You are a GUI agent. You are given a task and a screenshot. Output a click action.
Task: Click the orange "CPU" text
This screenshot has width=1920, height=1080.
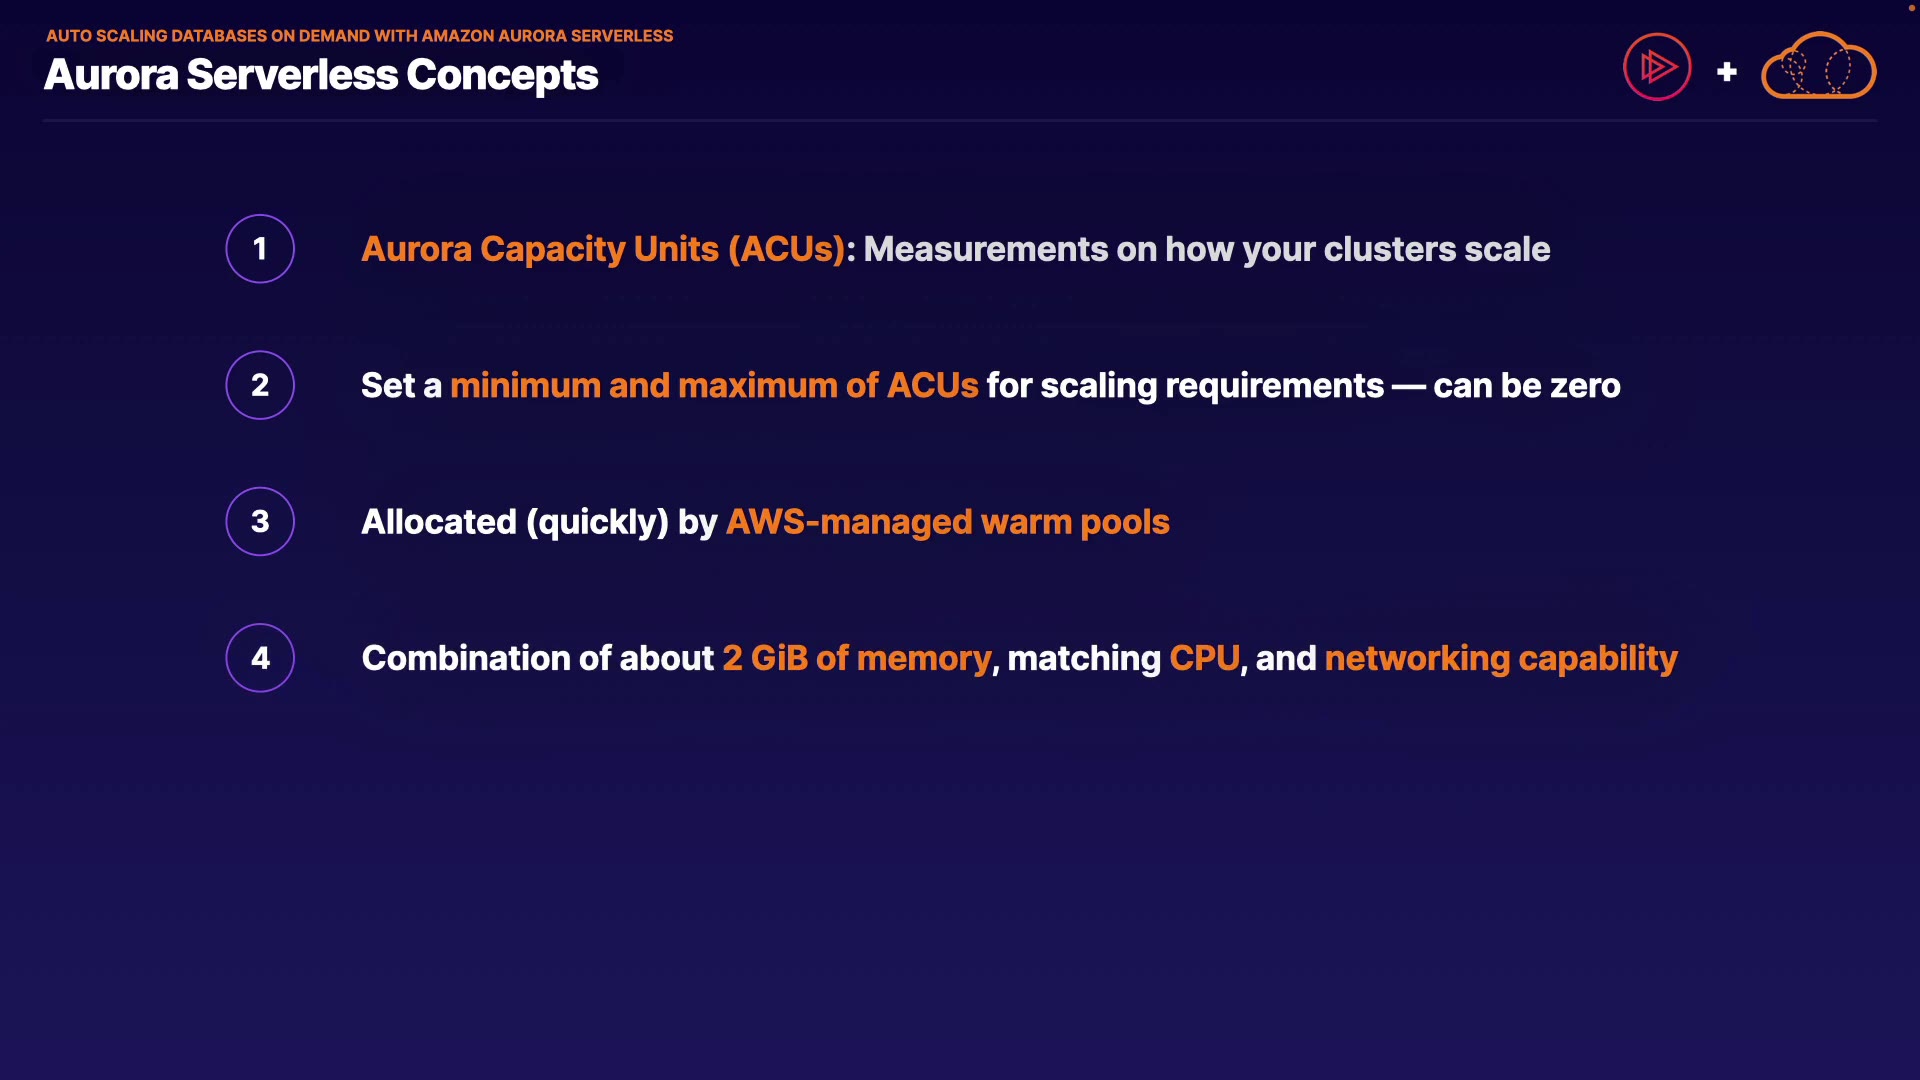click(x=1204, y=658)
